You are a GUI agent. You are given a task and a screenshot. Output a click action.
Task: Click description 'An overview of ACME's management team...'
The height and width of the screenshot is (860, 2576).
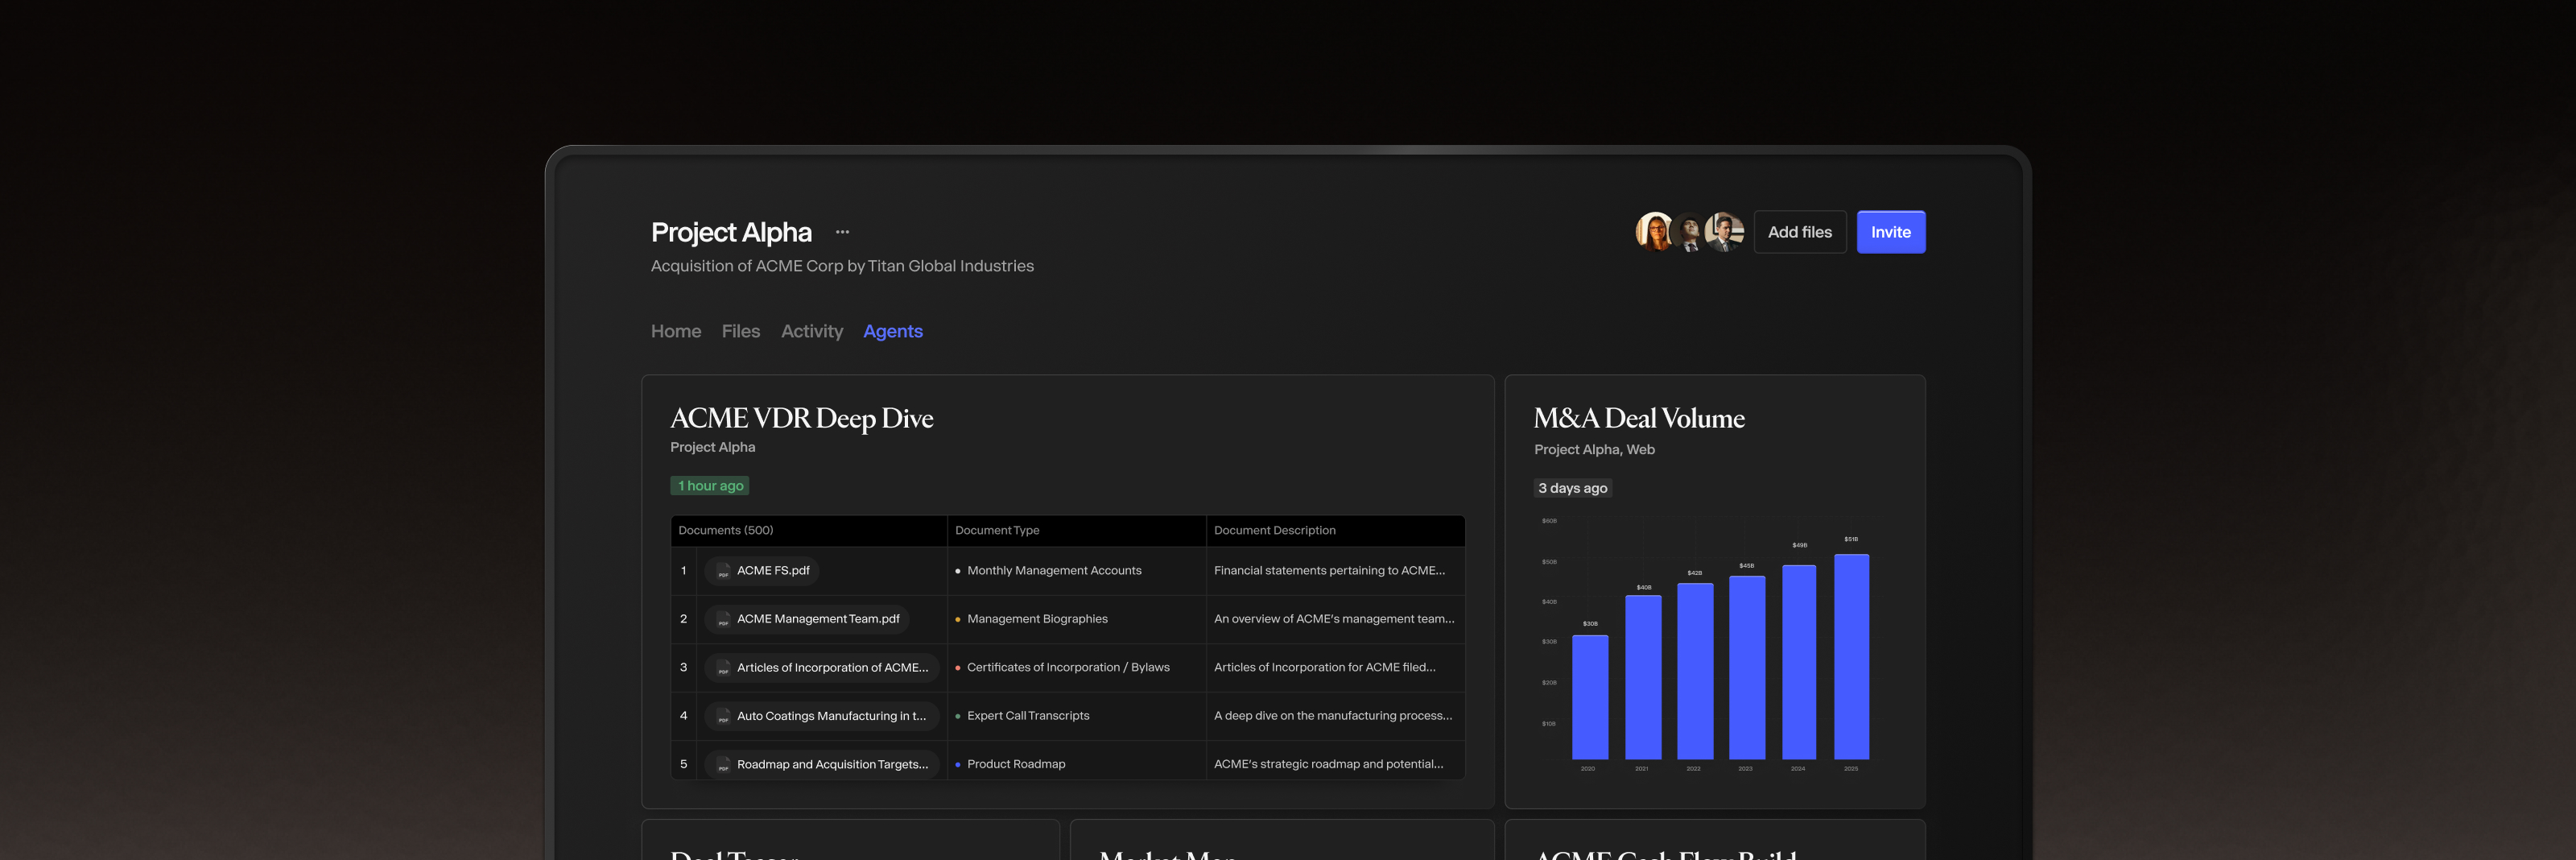[x=1334, y=619]
